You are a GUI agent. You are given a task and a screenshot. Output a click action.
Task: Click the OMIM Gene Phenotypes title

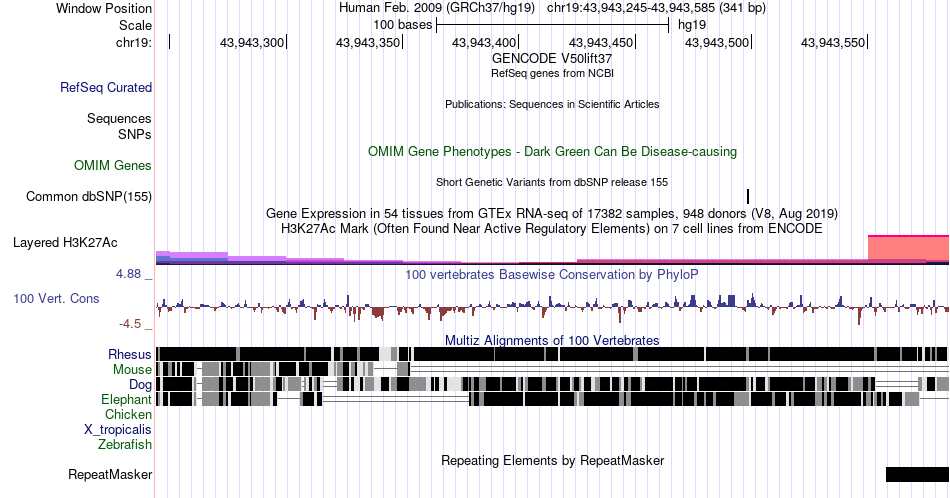pos(552,151)
